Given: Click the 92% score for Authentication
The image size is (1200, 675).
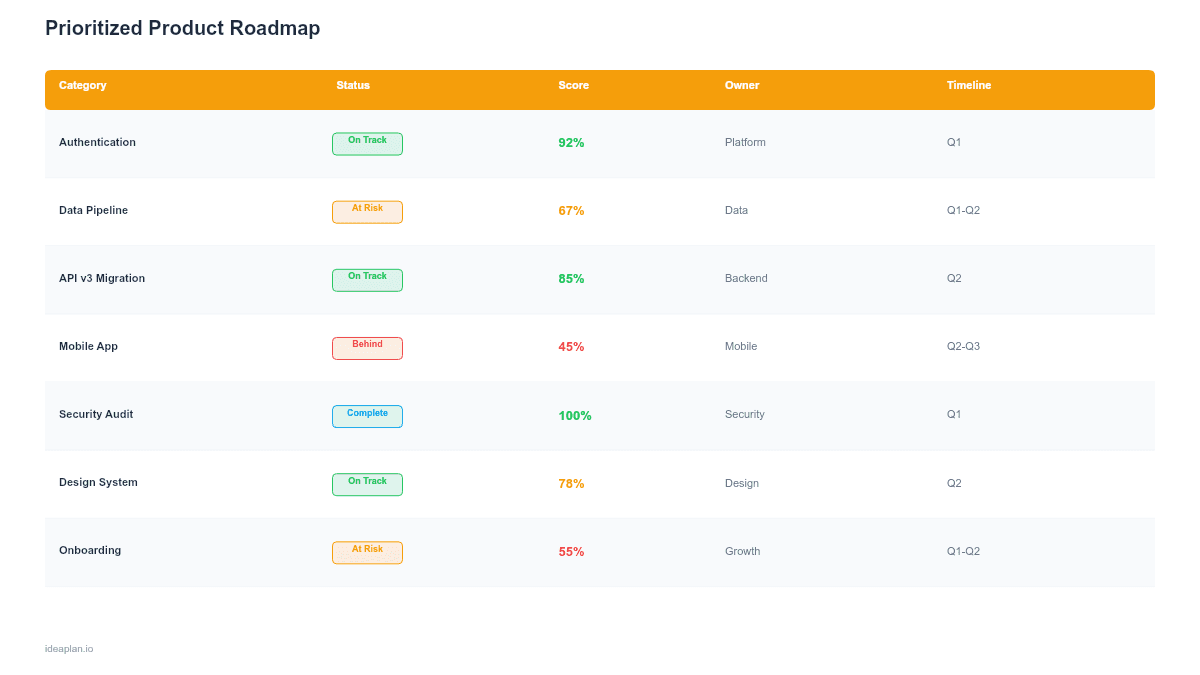Looking at the screenshot, I should click(571, 142).
